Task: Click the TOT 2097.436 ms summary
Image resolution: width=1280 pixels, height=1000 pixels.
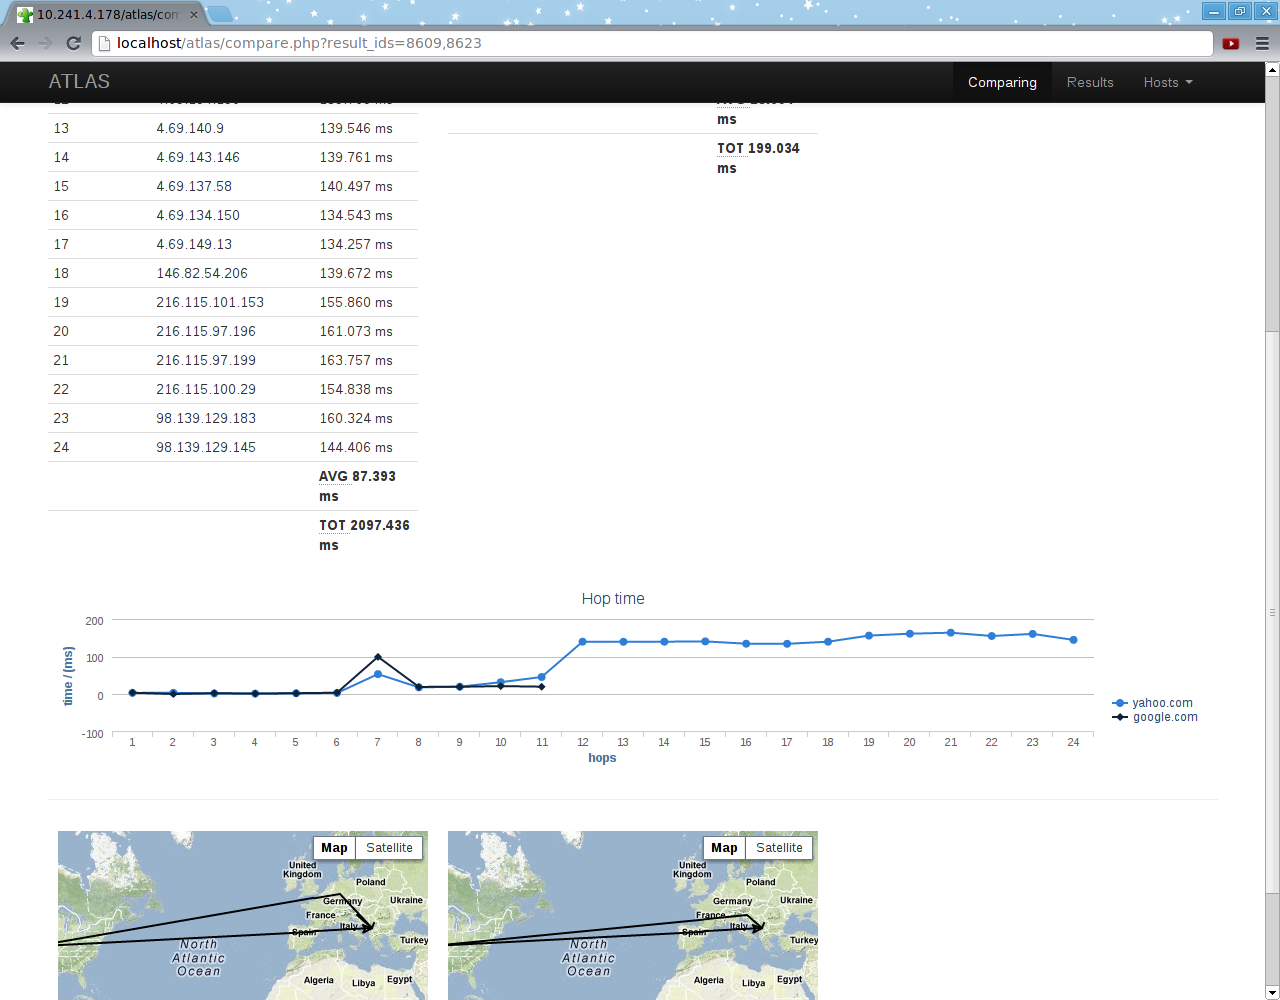Action: click(364, 535)
